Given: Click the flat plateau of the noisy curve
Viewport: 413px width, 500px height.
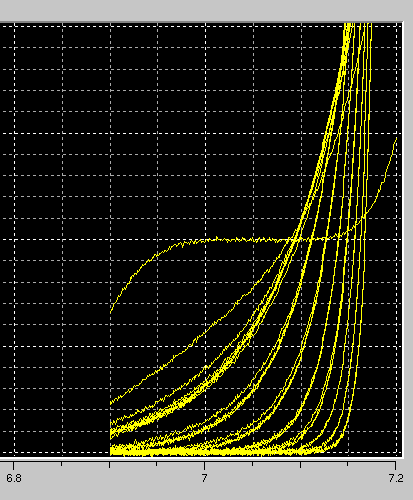Looking at the screenshot, I should pos(240,239).
